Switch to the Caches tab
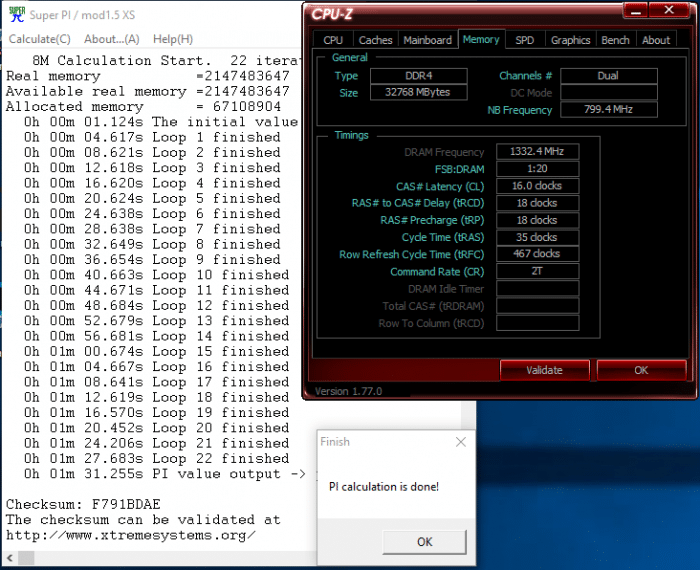700x570 pixels. pyautogui.click(x=375, y=40)
